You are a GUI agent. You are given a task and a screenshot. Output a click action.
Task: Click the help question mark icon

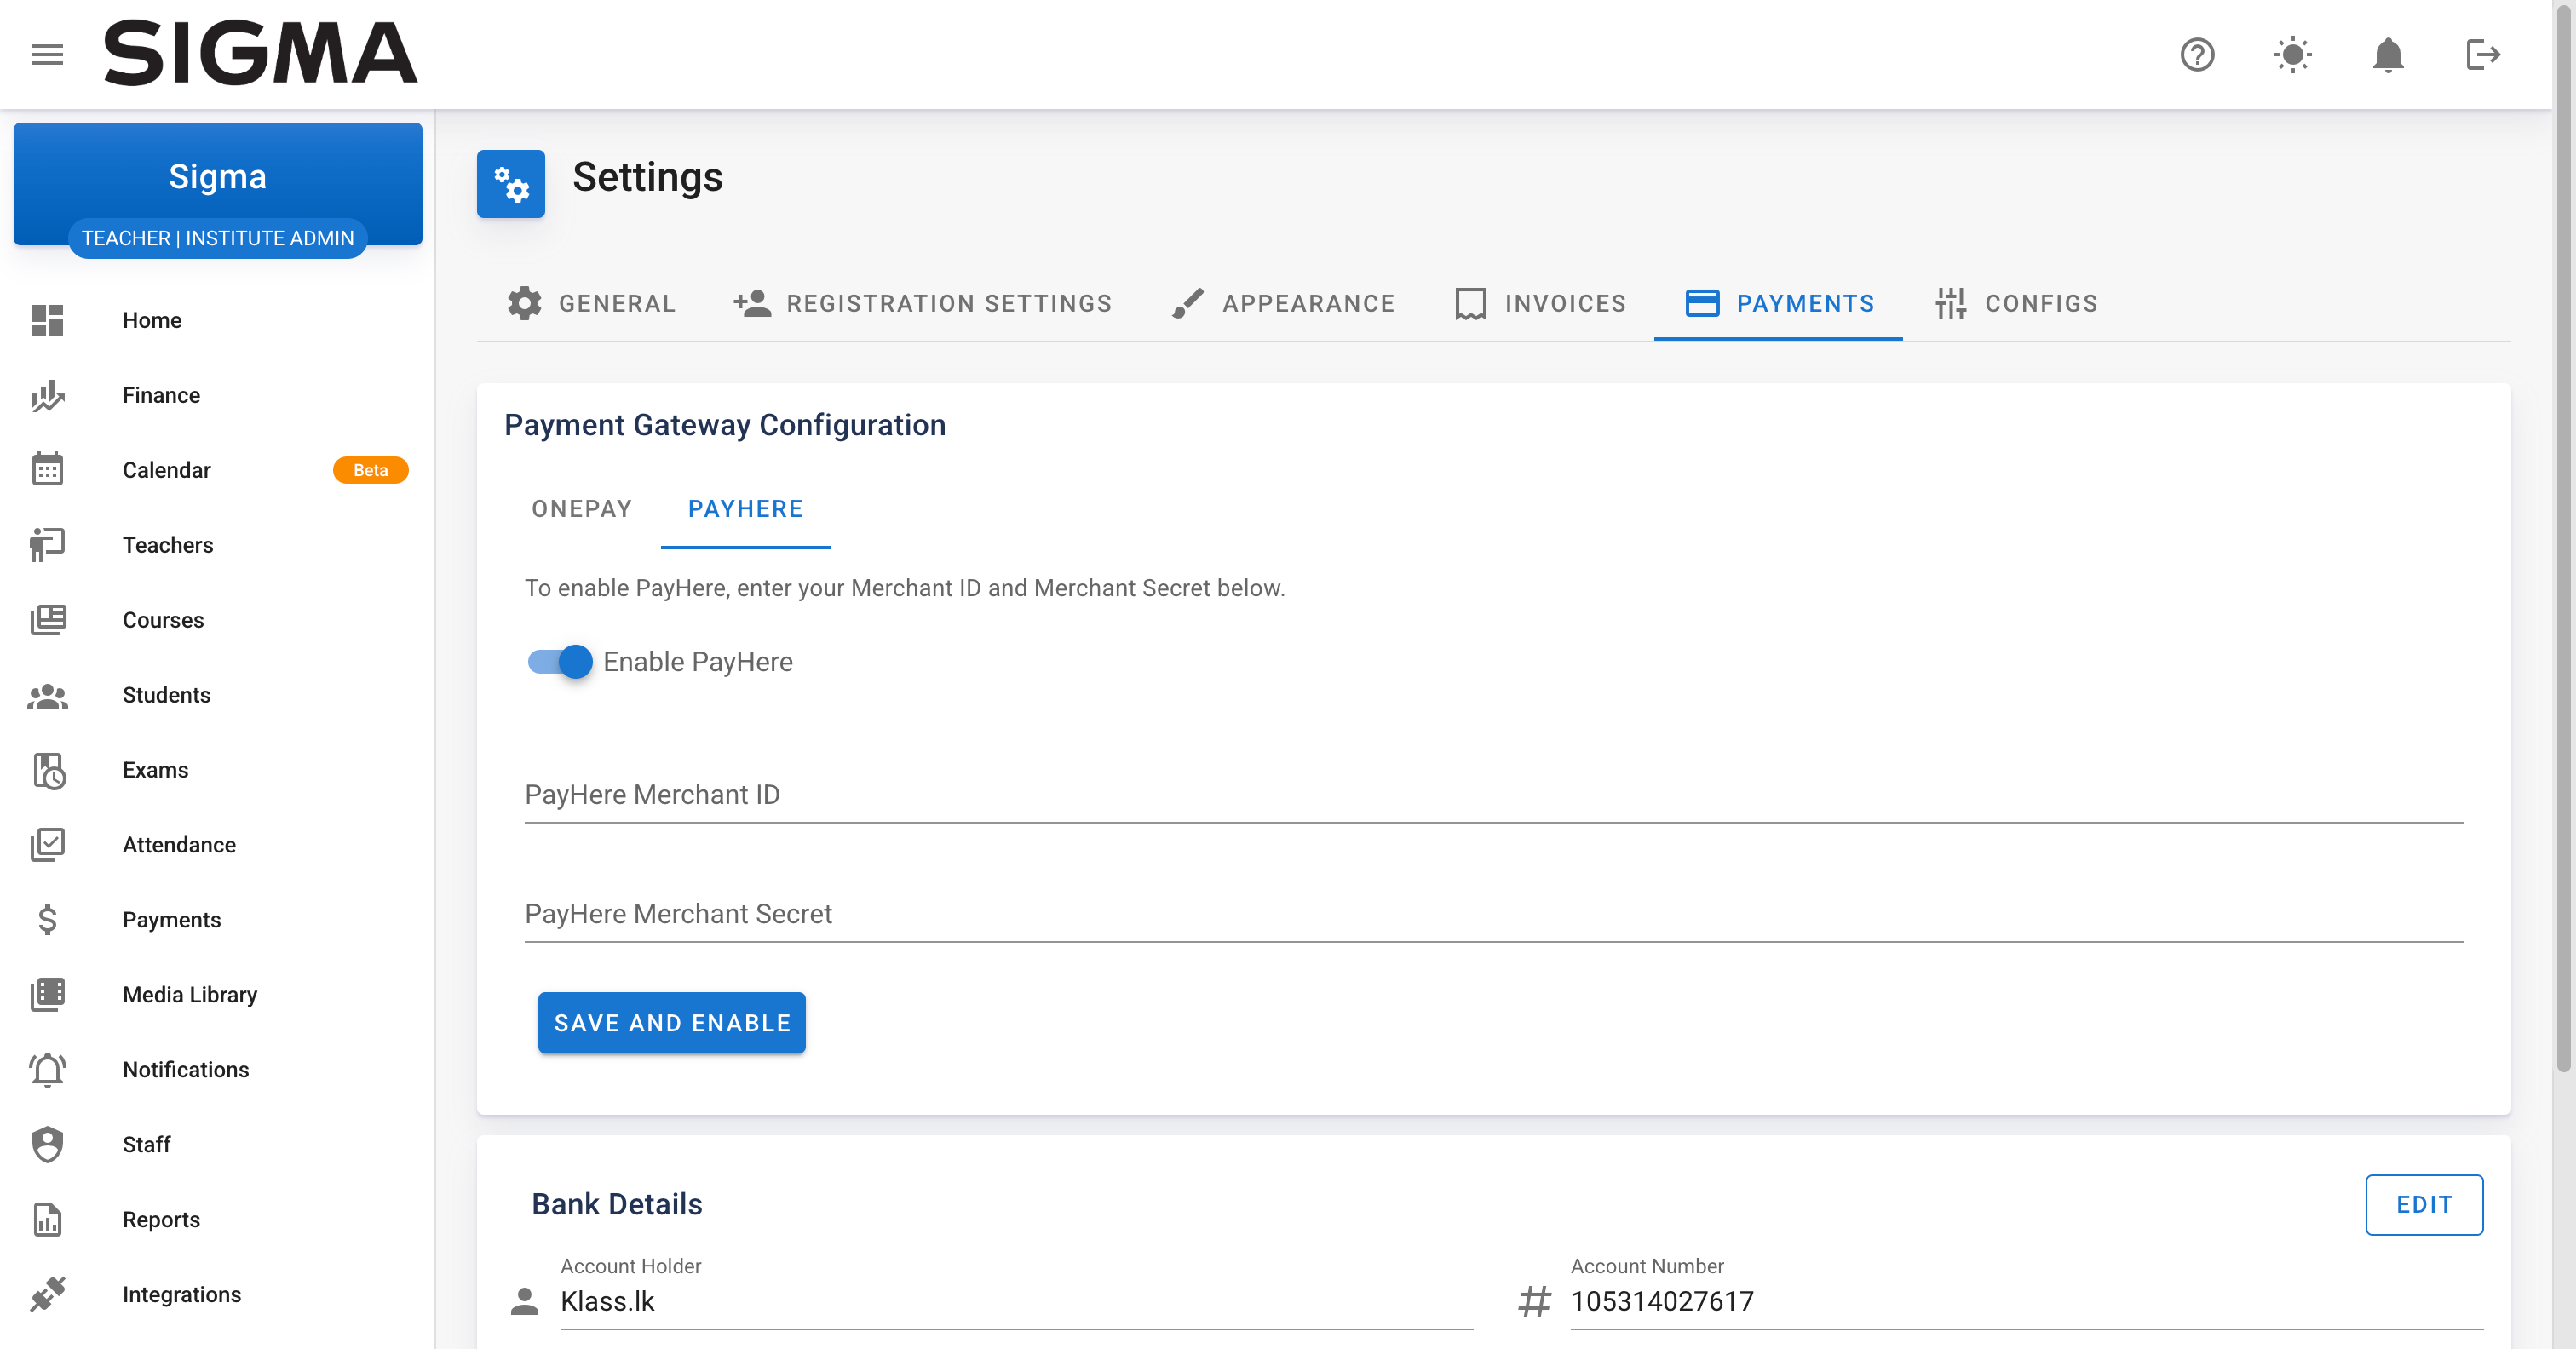tap(2197, 54)
